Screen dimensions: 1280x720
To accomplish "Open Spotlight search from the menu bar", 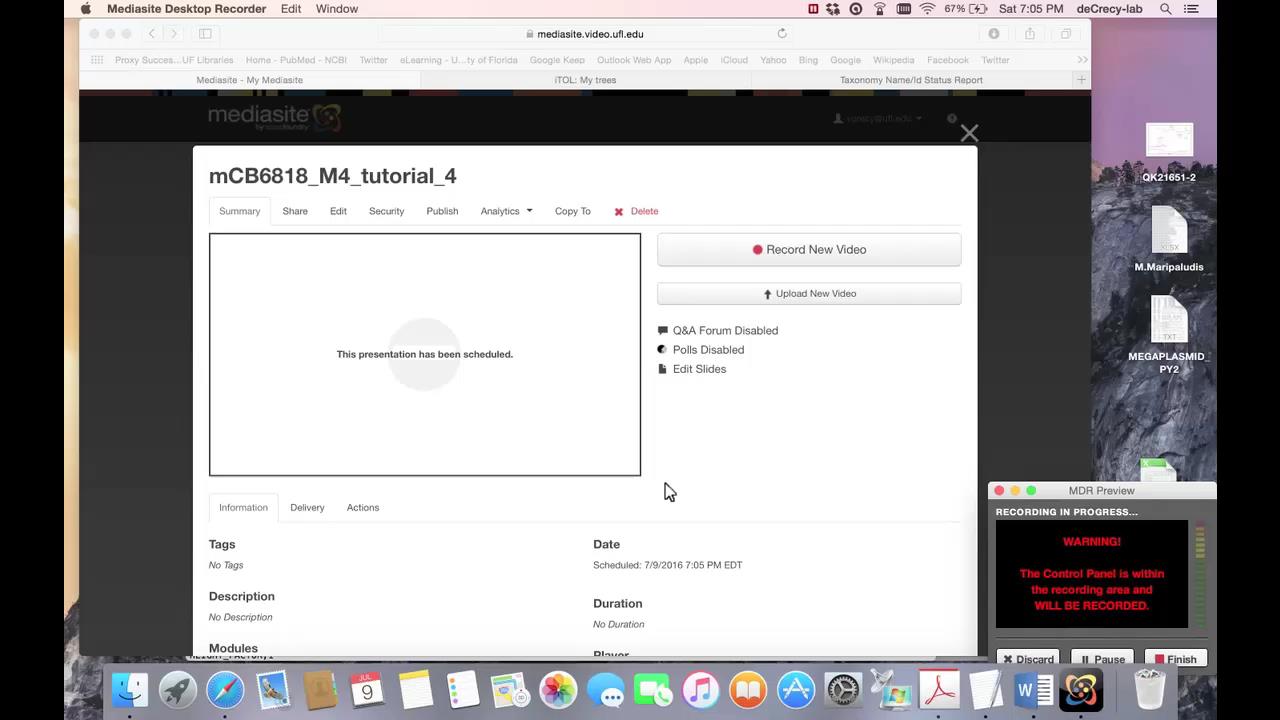I will (1165, 9).
